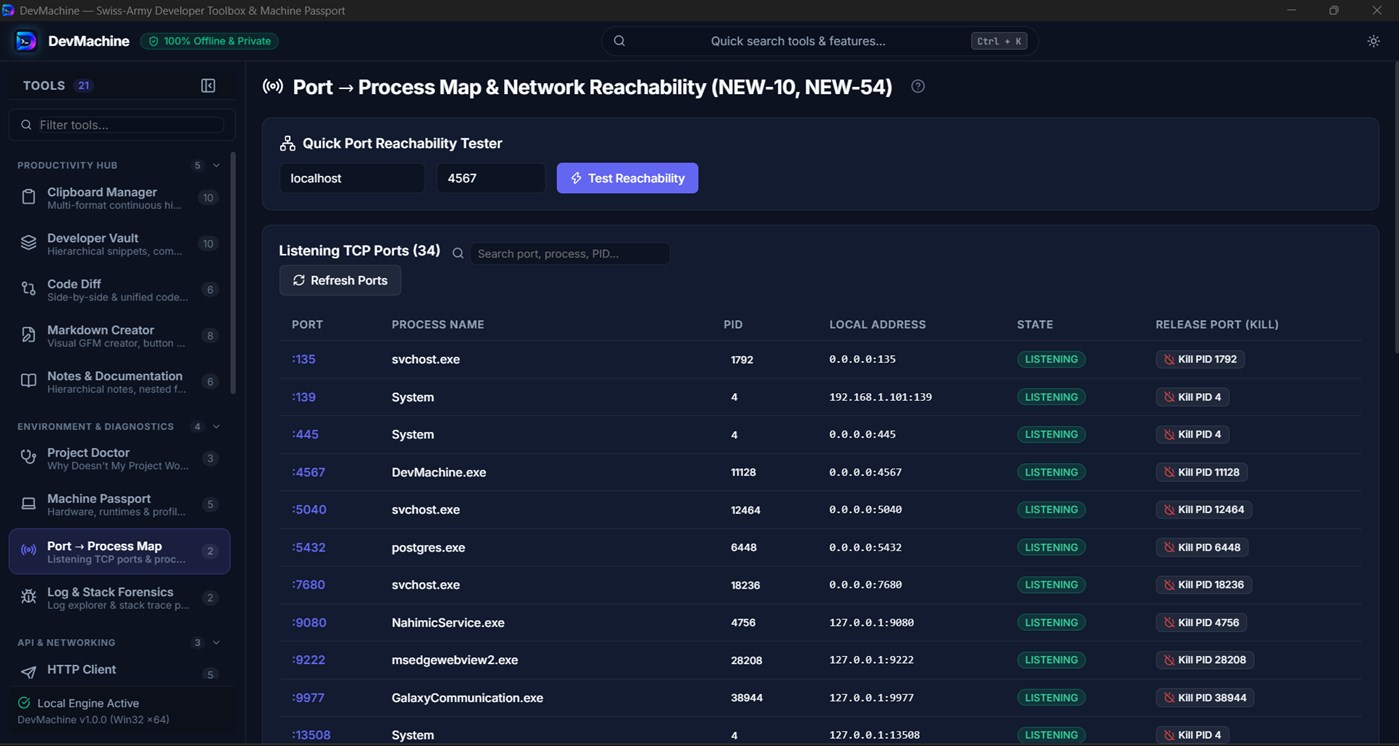
Task: Click the Search port, process, PID field
Action: (x=570, y=254)
